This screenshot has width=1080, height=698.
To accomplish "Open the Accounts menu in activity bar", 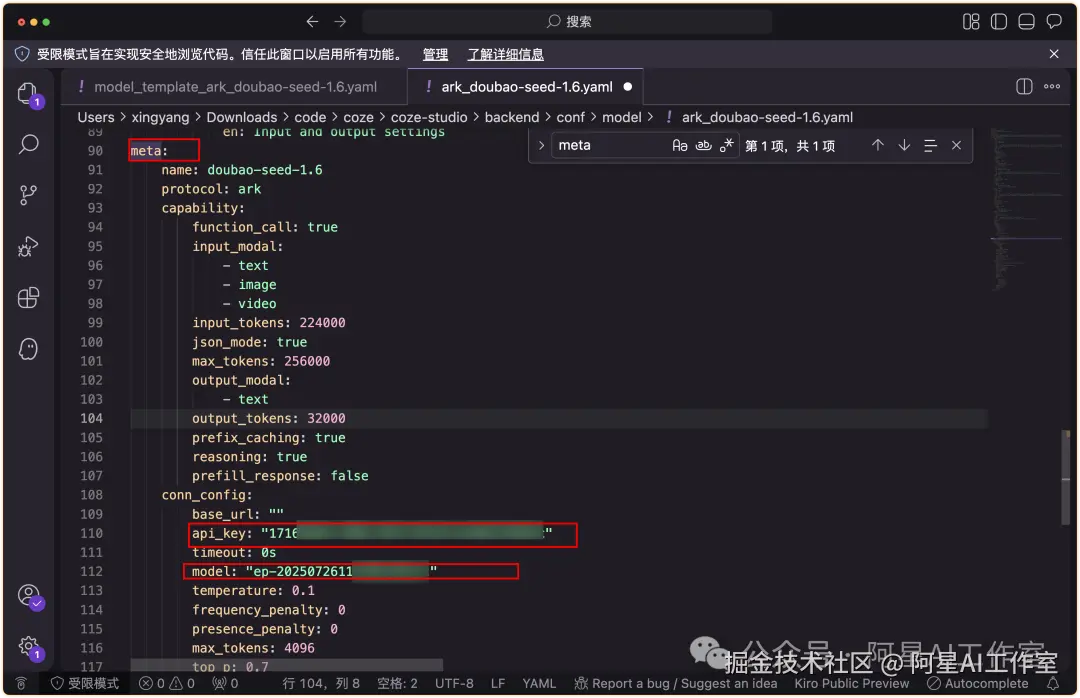I will 28,596.
